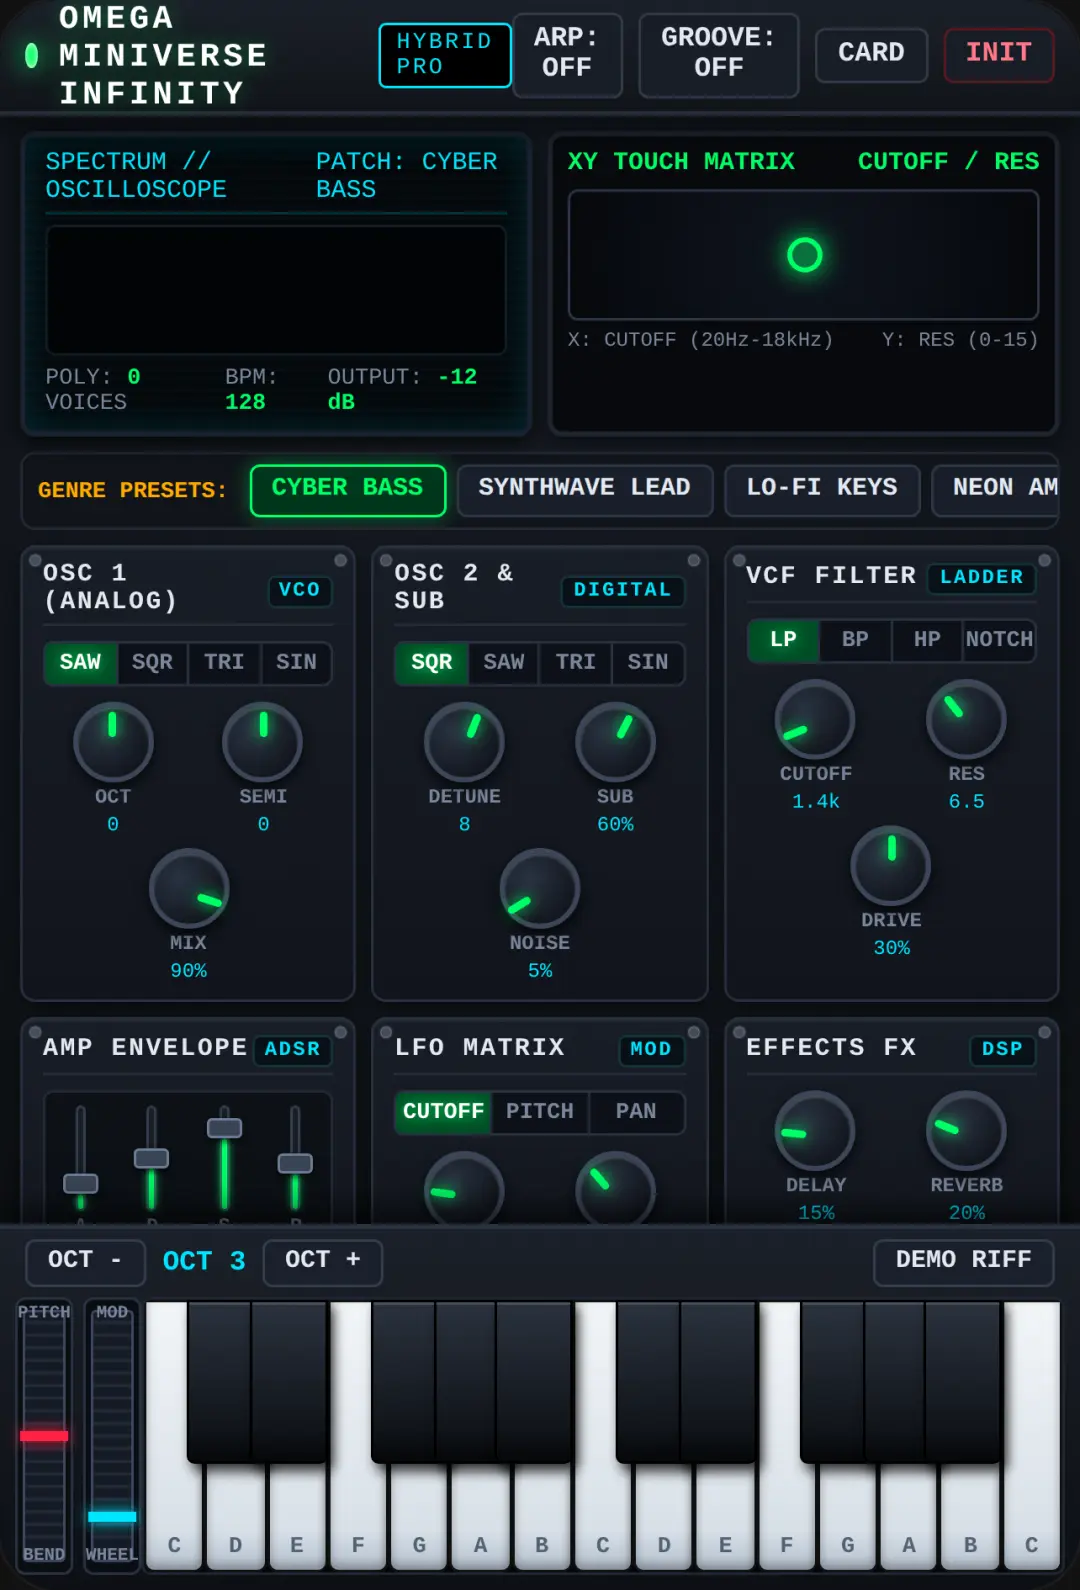This screenshot has width=1080, height=1590.
Task: Select the HP filter type
Action: (x=927, y=639)
